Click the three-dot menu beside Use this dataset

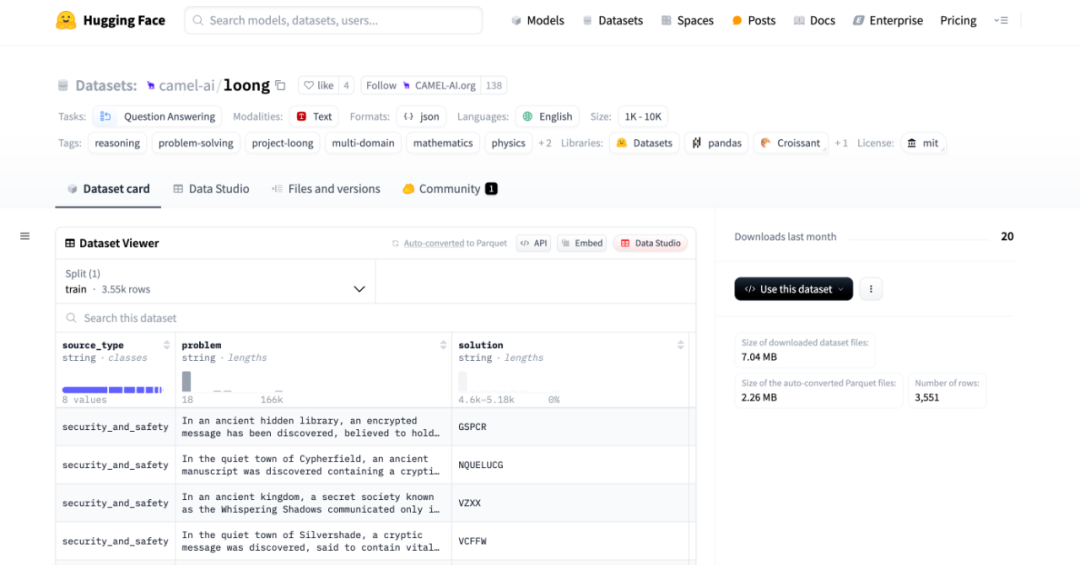click(x=871, y=289)
